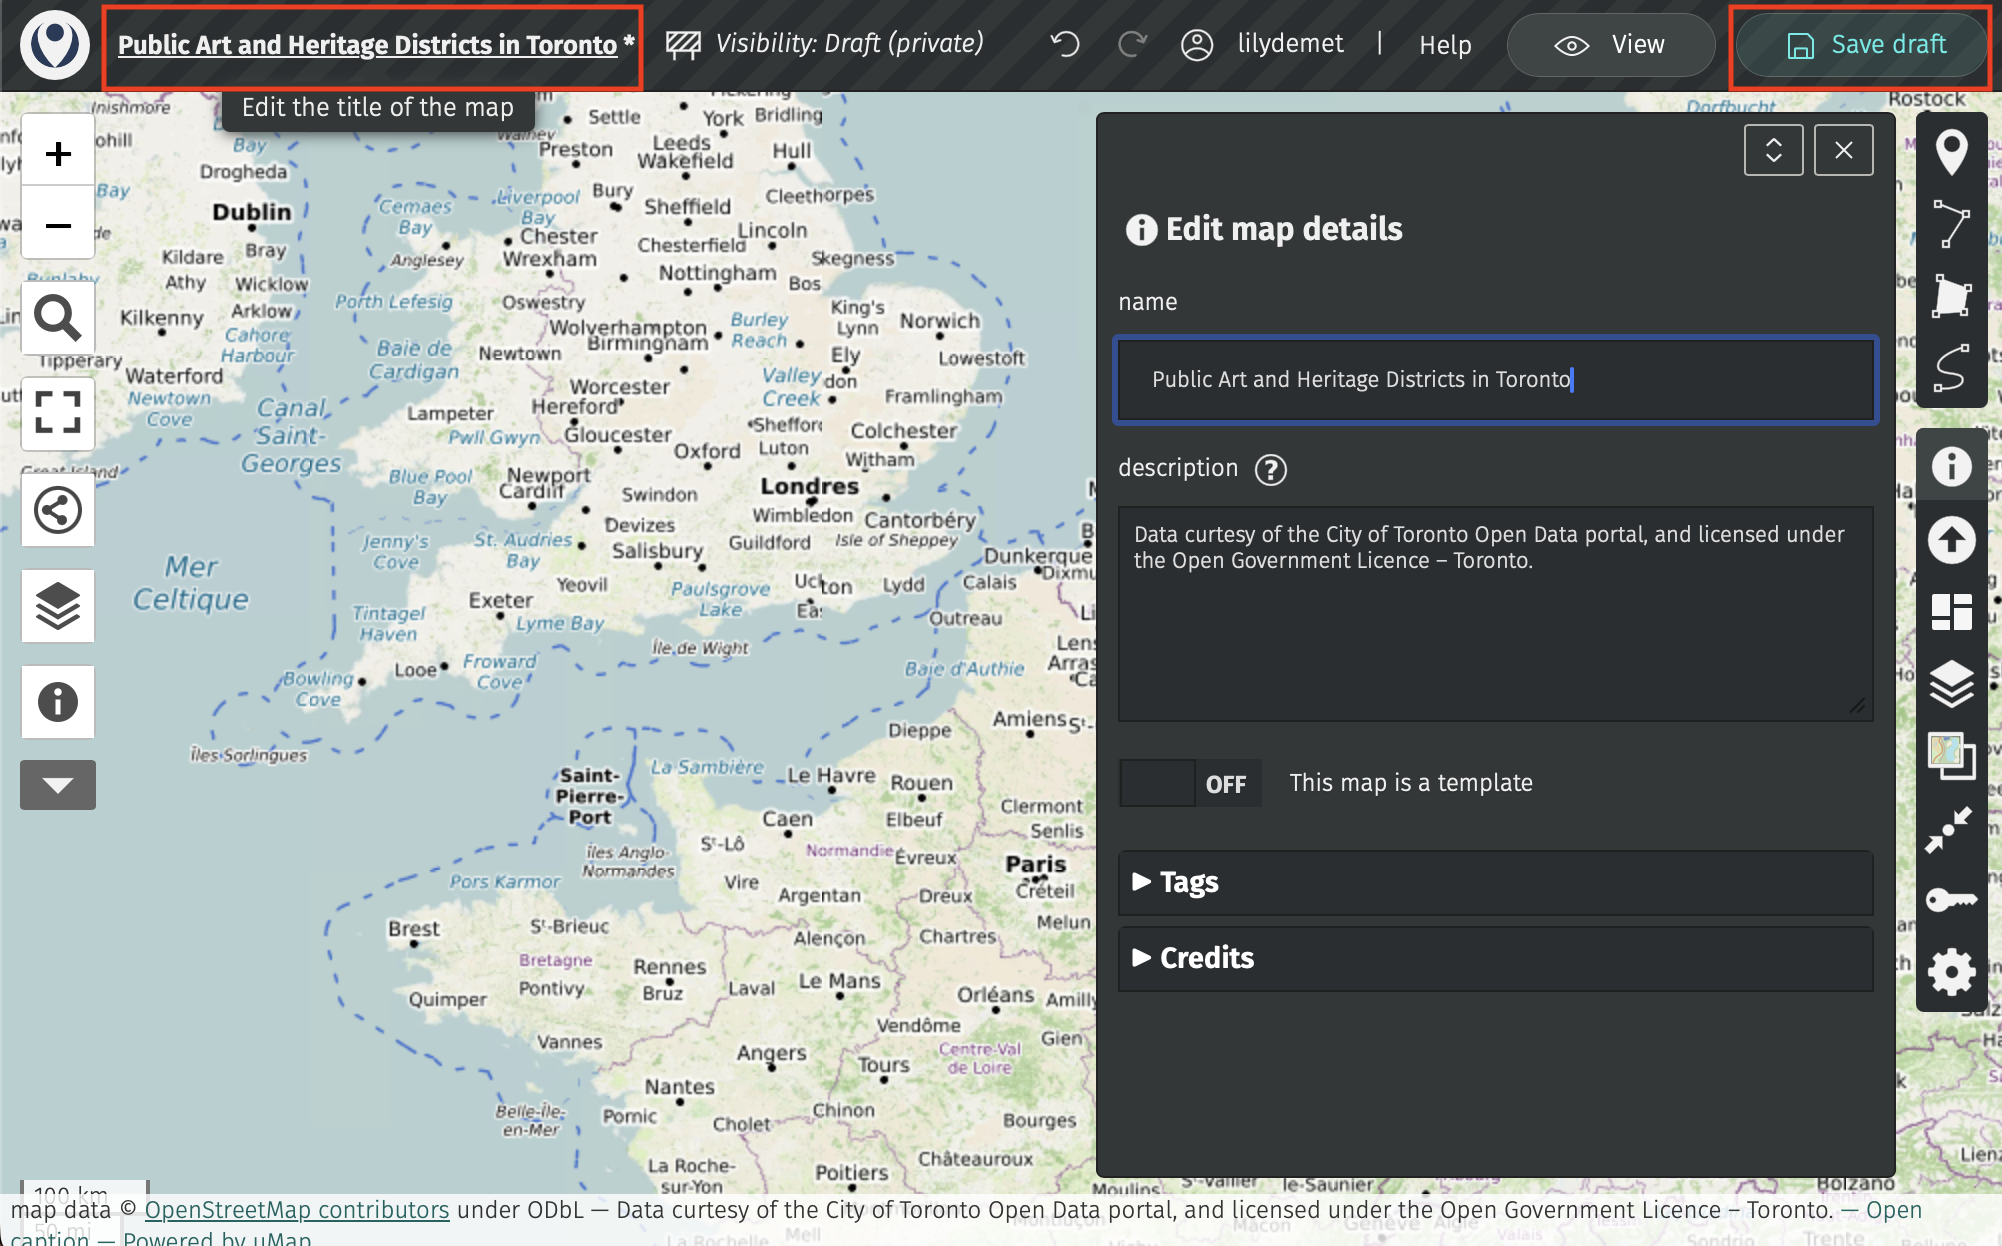Expand more controls with down arrow
This screenshot has height=1246, width=2002.
click(58, 785)
